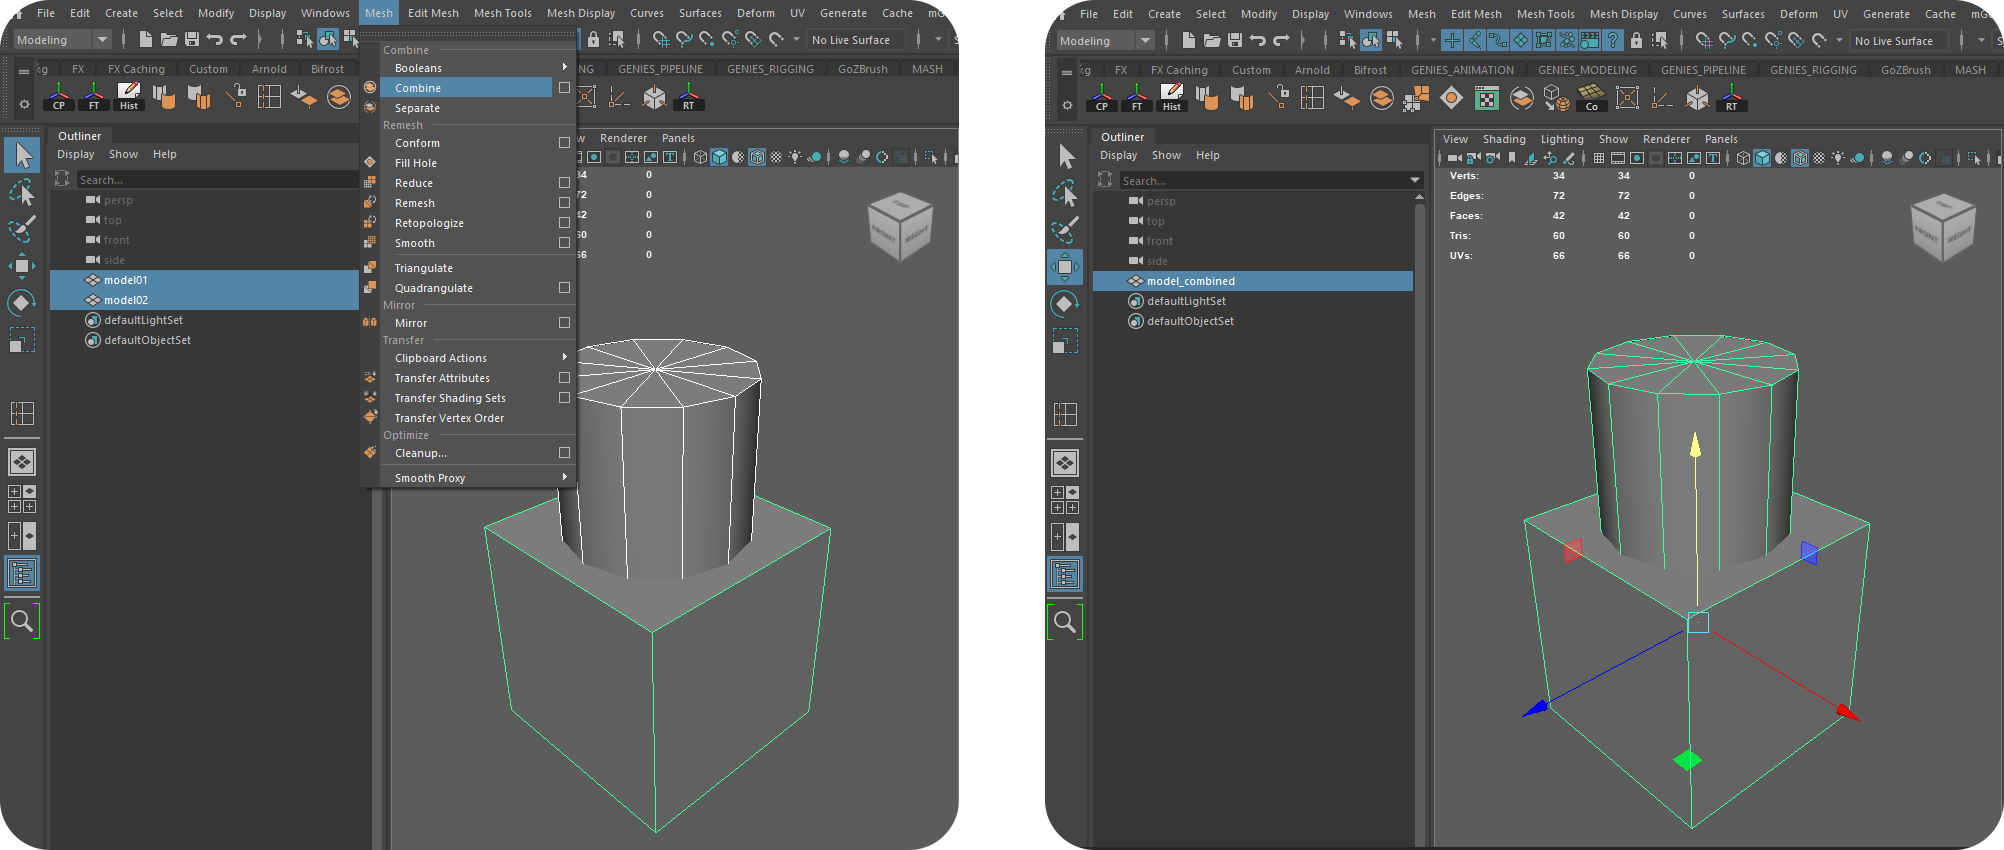Click the four-view layout icon in right window
The height and width of the screenshot is (850, 2004).
1065,500
